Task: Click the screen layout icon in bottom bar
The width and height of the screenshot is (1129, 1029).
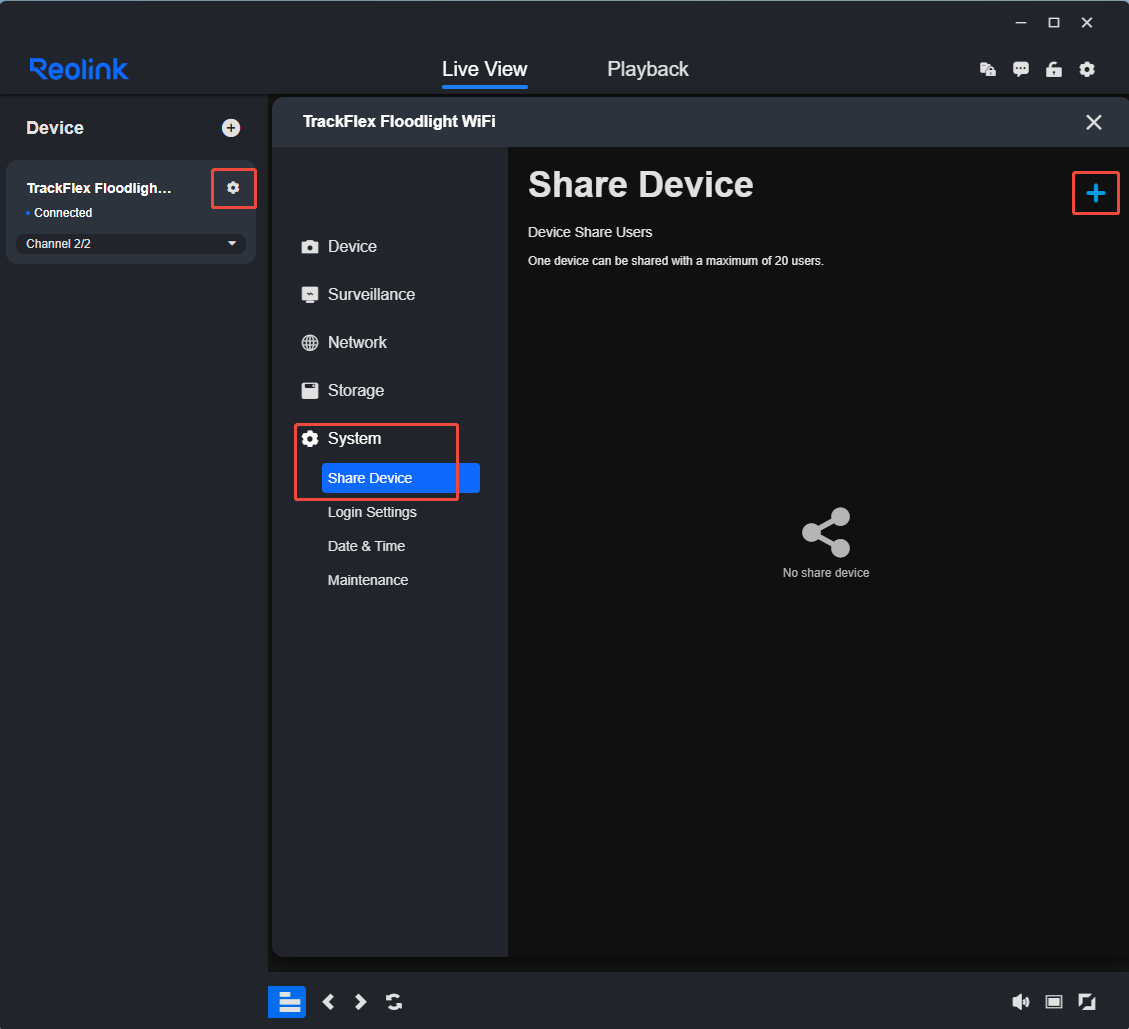Action: [1053, 1002]
